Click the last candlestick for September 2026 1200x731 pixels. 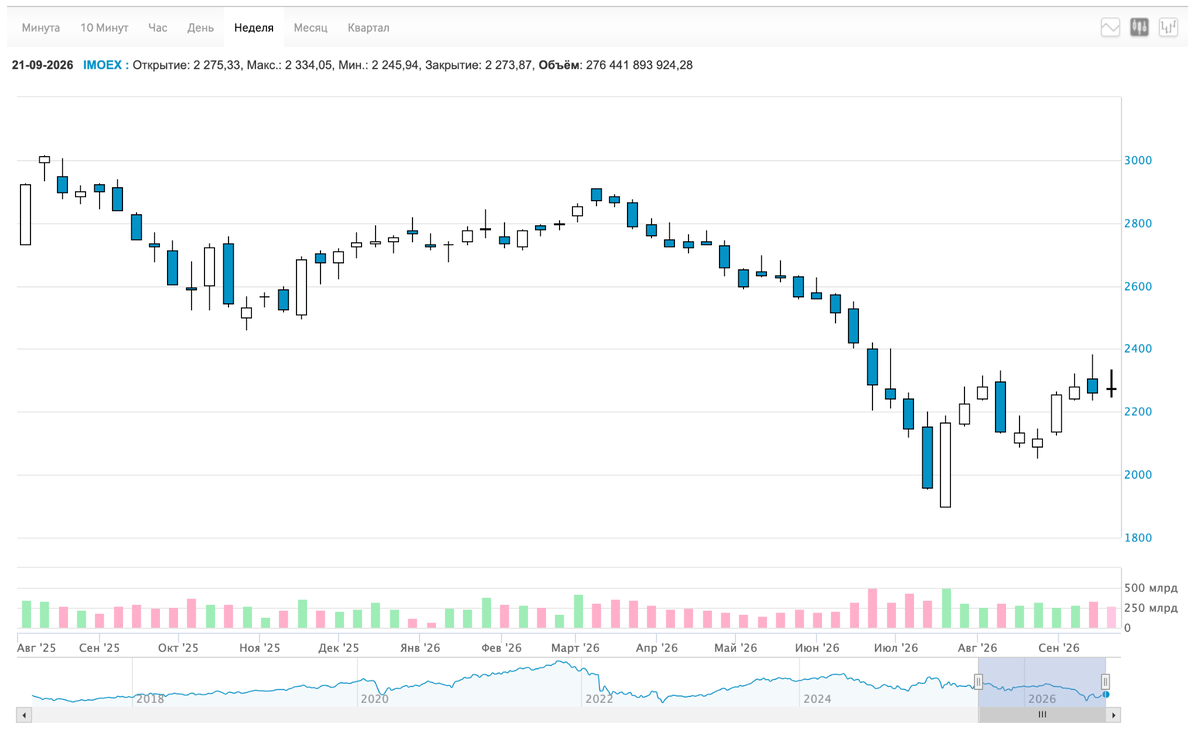click(1111, 384)
